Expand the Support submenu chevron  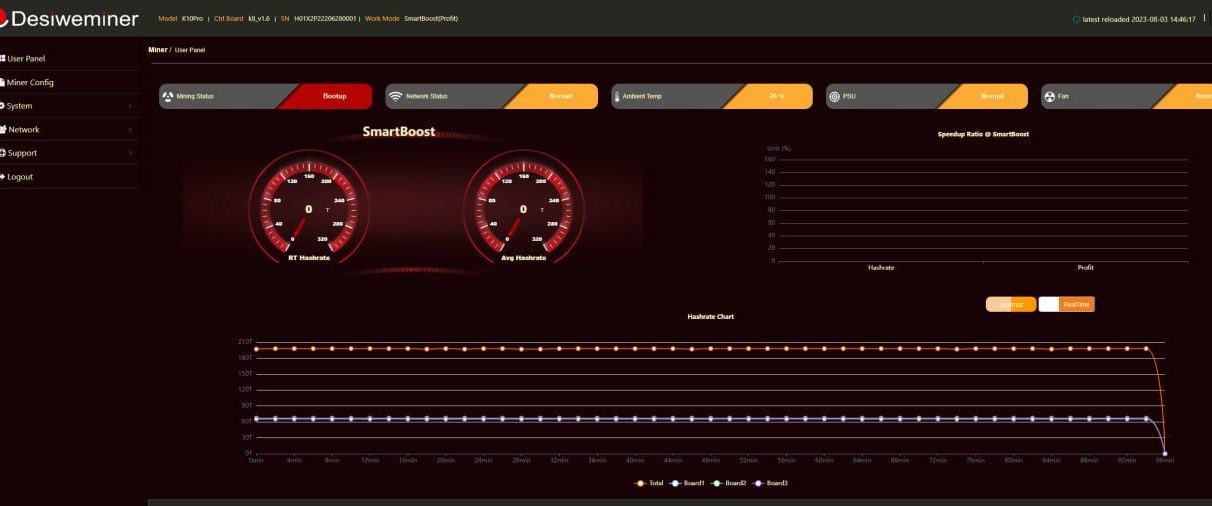tap(130, 153)
